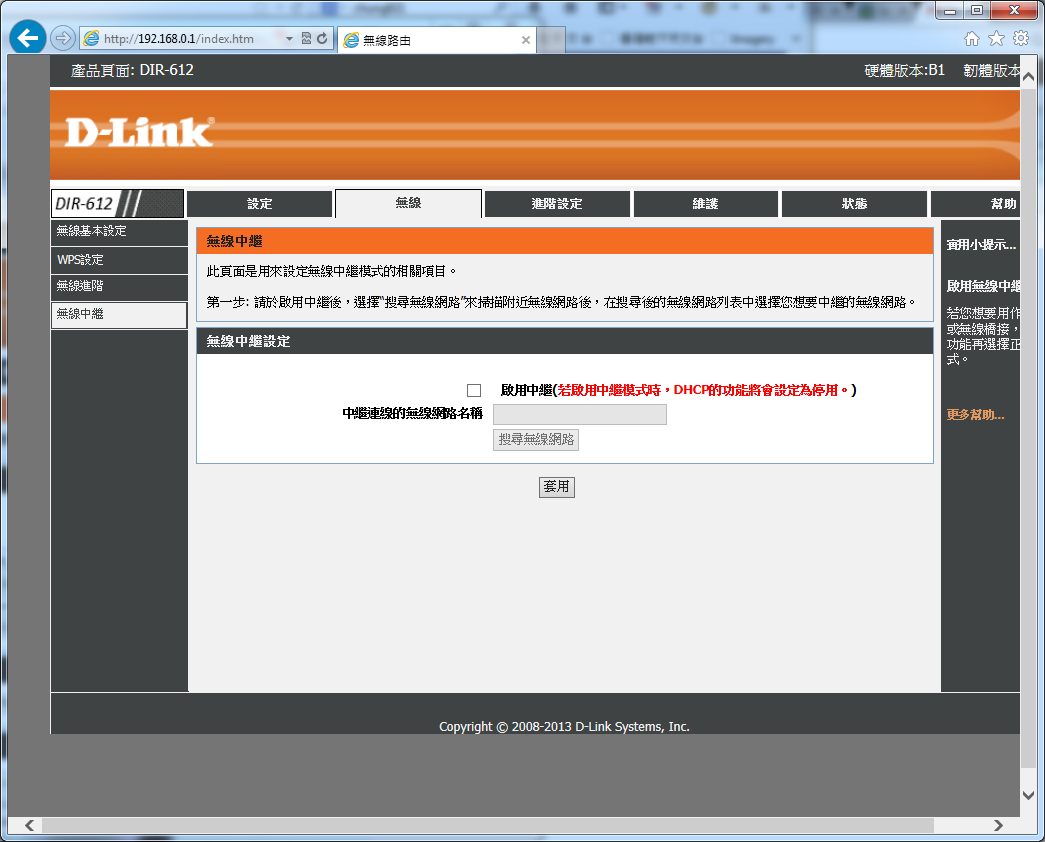
Task: Enable the 啟用中繼 checkbox
Action: (x=474, y=390)
